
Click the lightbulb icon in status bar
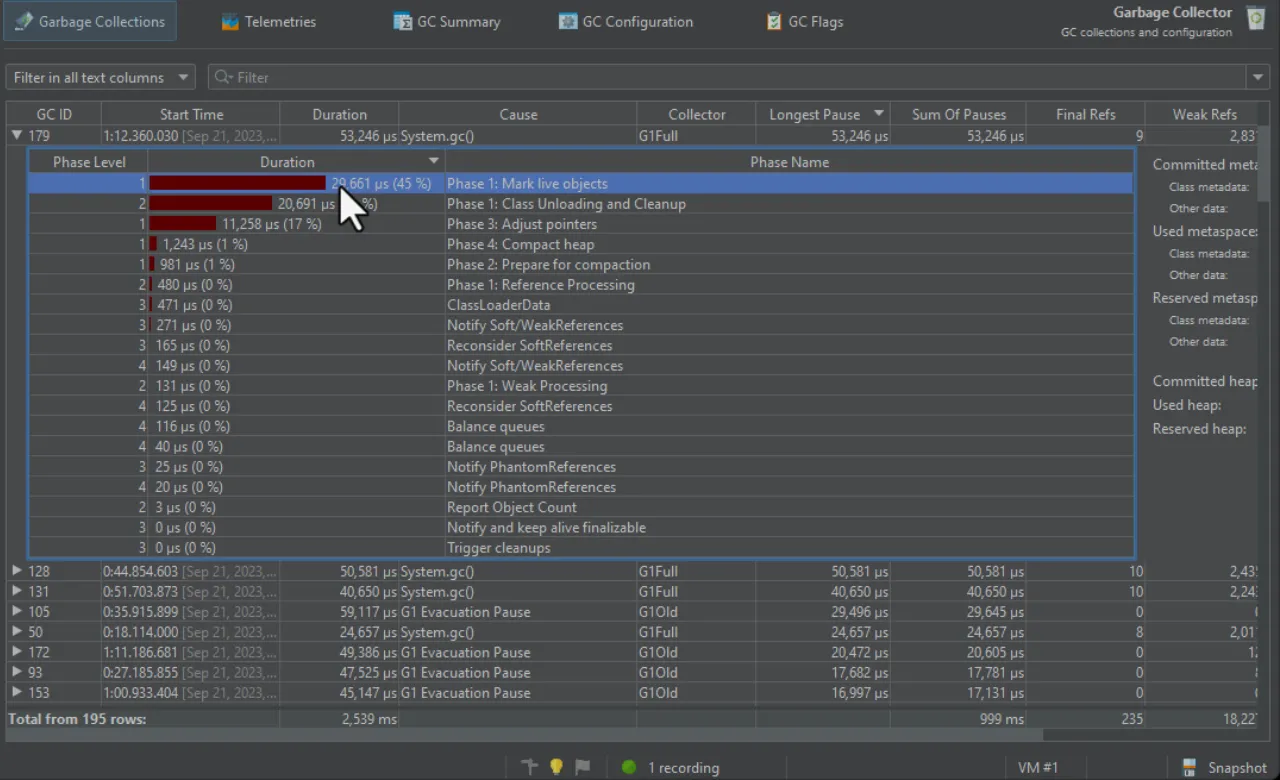pos(556,767)
